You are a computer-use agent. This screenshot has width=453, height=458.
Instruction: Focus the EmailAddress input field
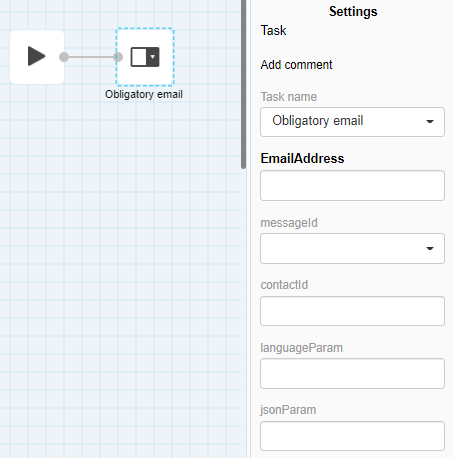click(352, 185)
